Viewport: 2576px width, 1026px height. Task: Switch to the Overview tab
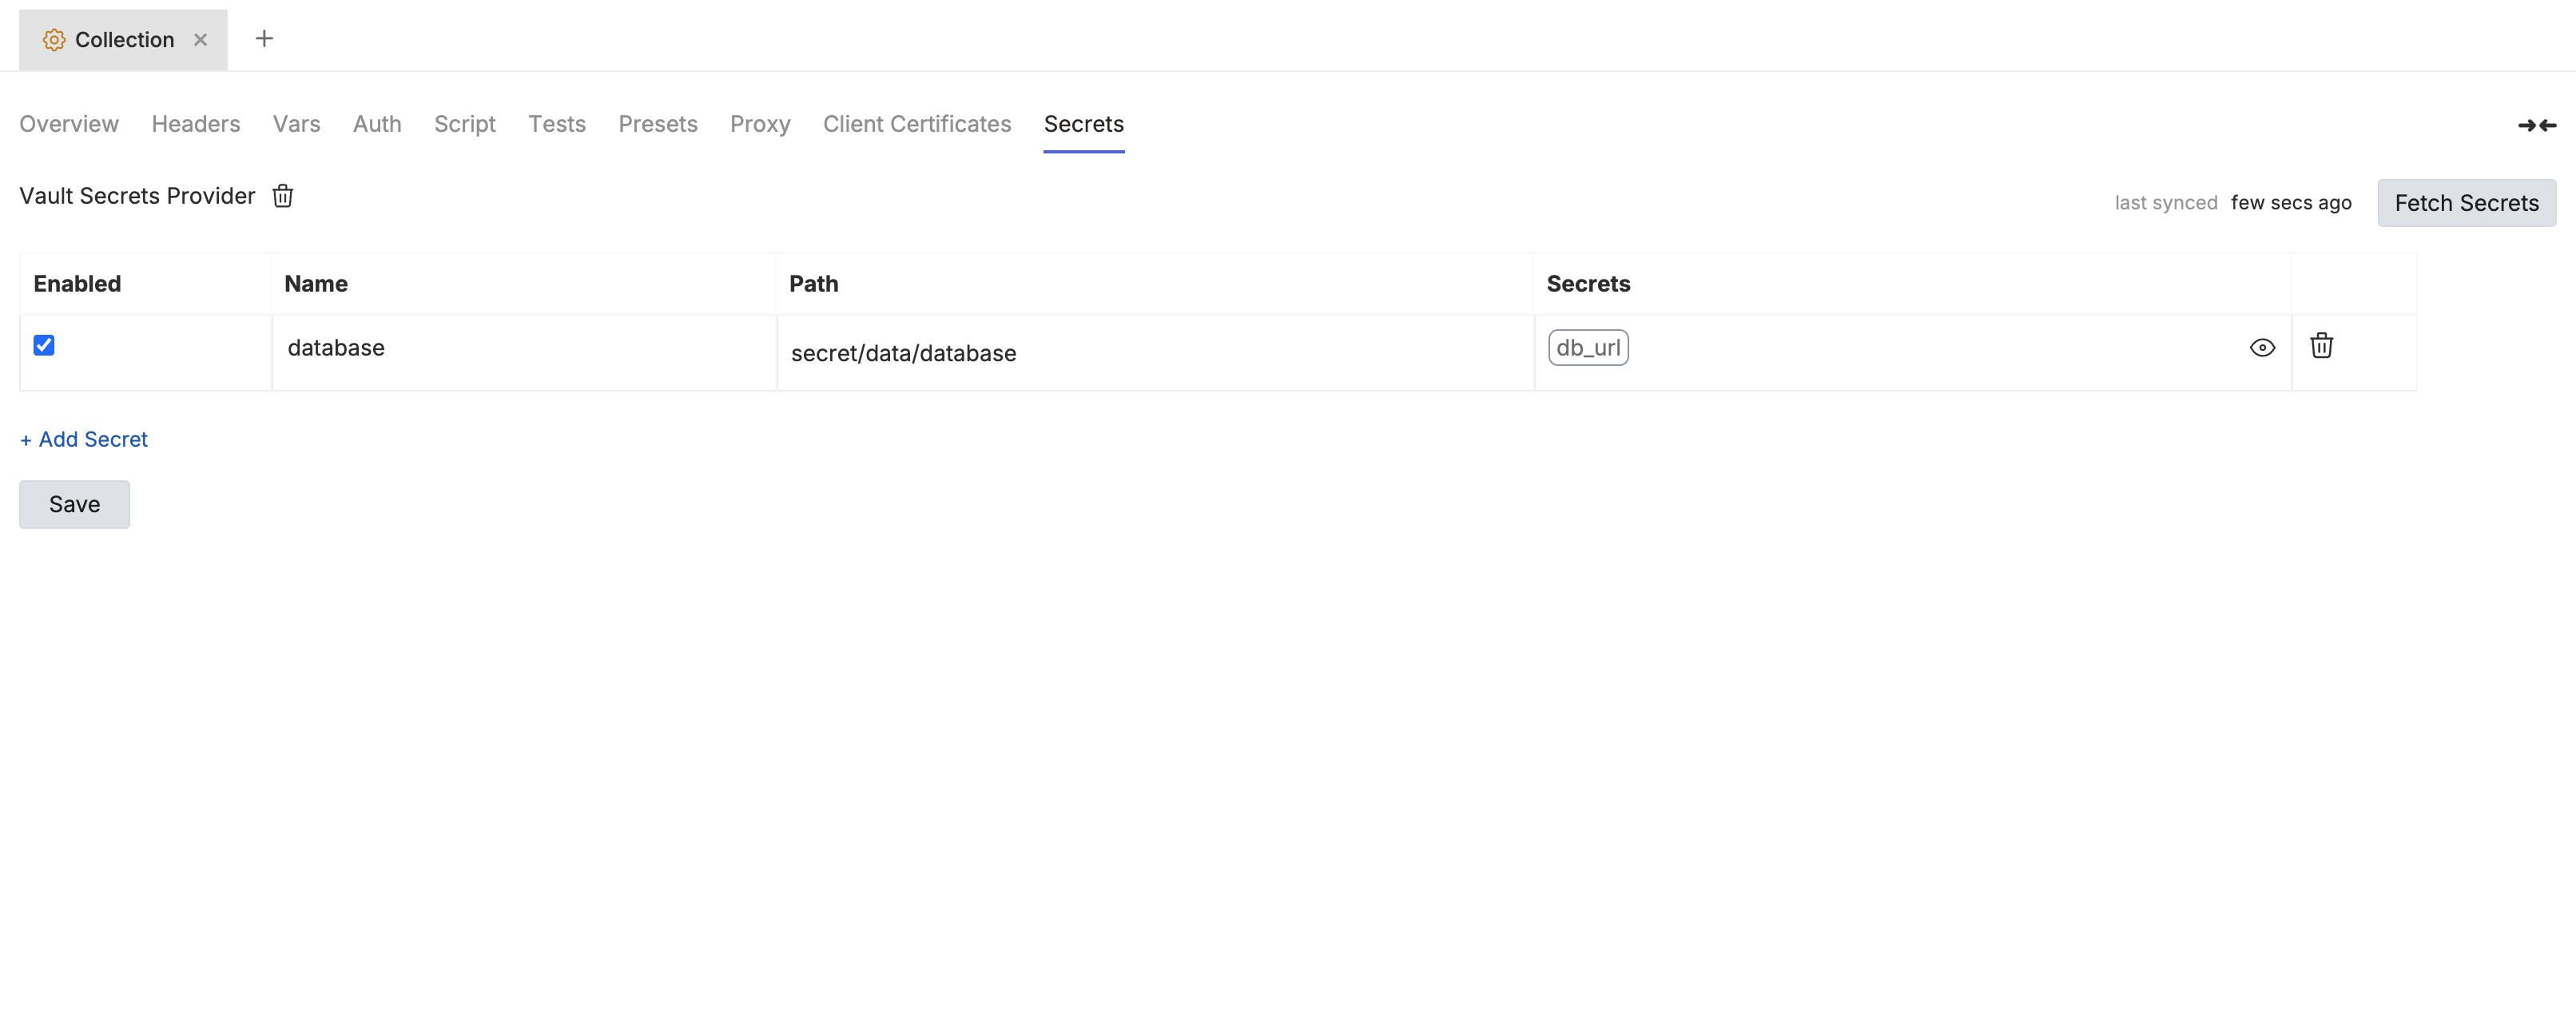(68, 123)
